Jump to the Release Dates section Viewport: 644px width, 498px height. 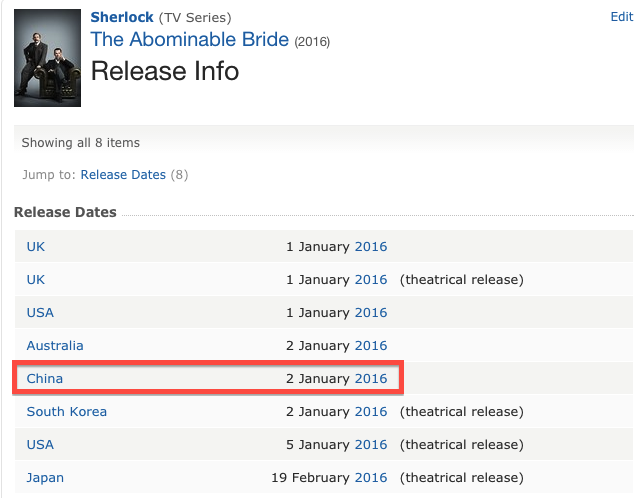point(123,175)
